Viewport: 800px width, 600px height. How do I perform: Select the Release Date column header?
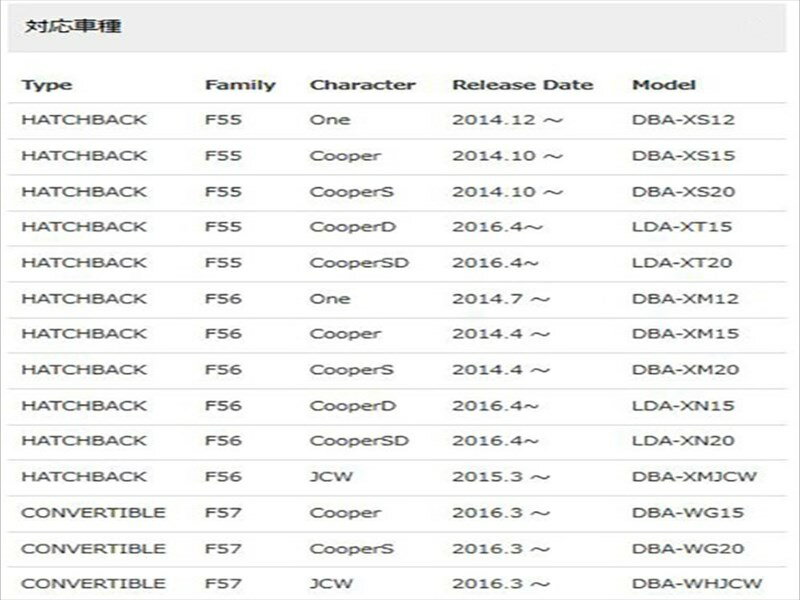[x=522, y=85]
